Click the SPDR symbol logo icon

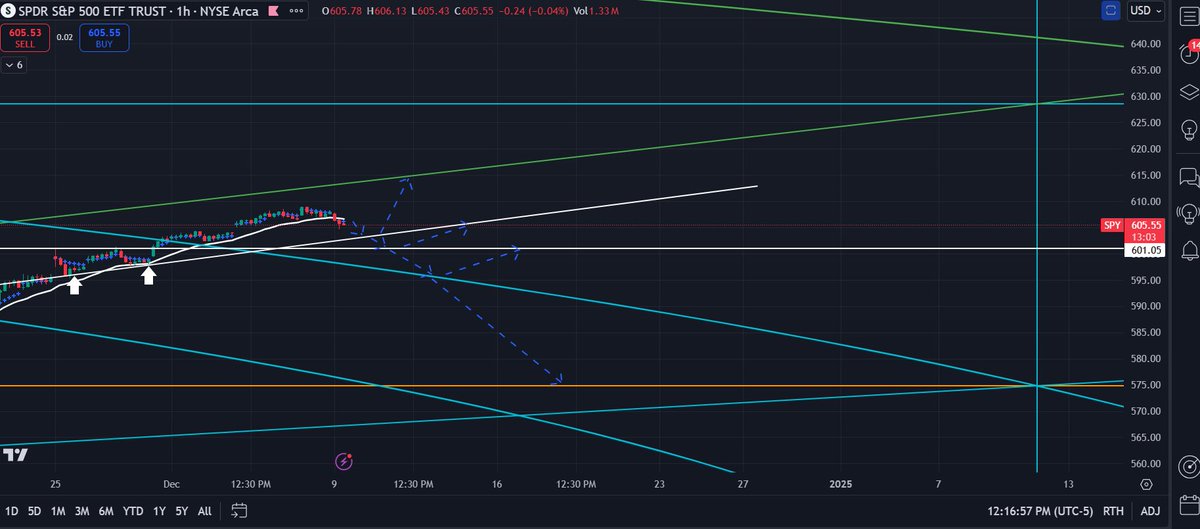[9, 12]
